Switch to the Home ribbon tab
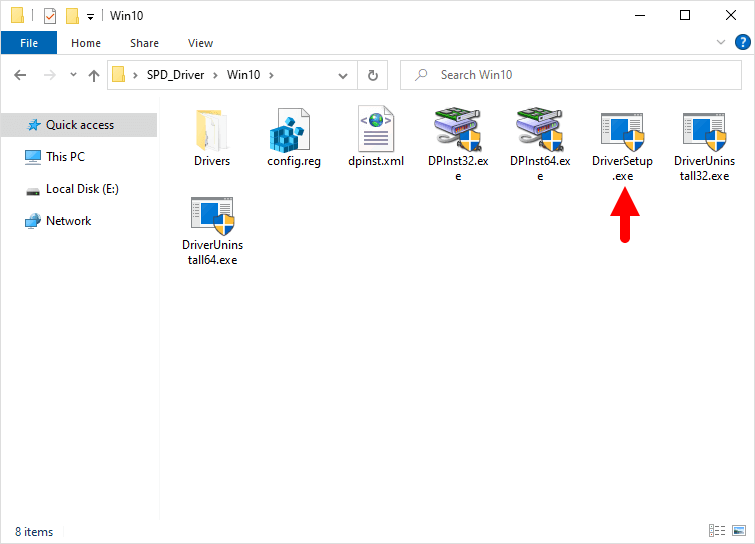This screenshot has height=544, width=755. 86,43
